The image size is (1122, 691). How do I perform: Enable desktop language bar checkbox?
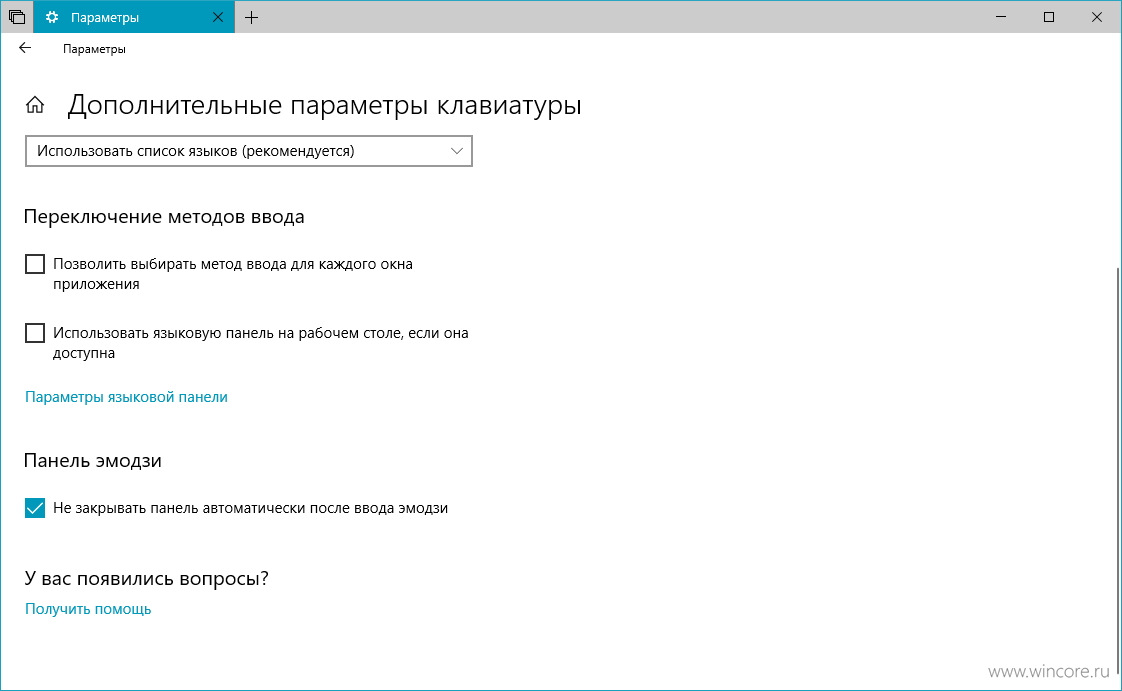coord(35,333)
